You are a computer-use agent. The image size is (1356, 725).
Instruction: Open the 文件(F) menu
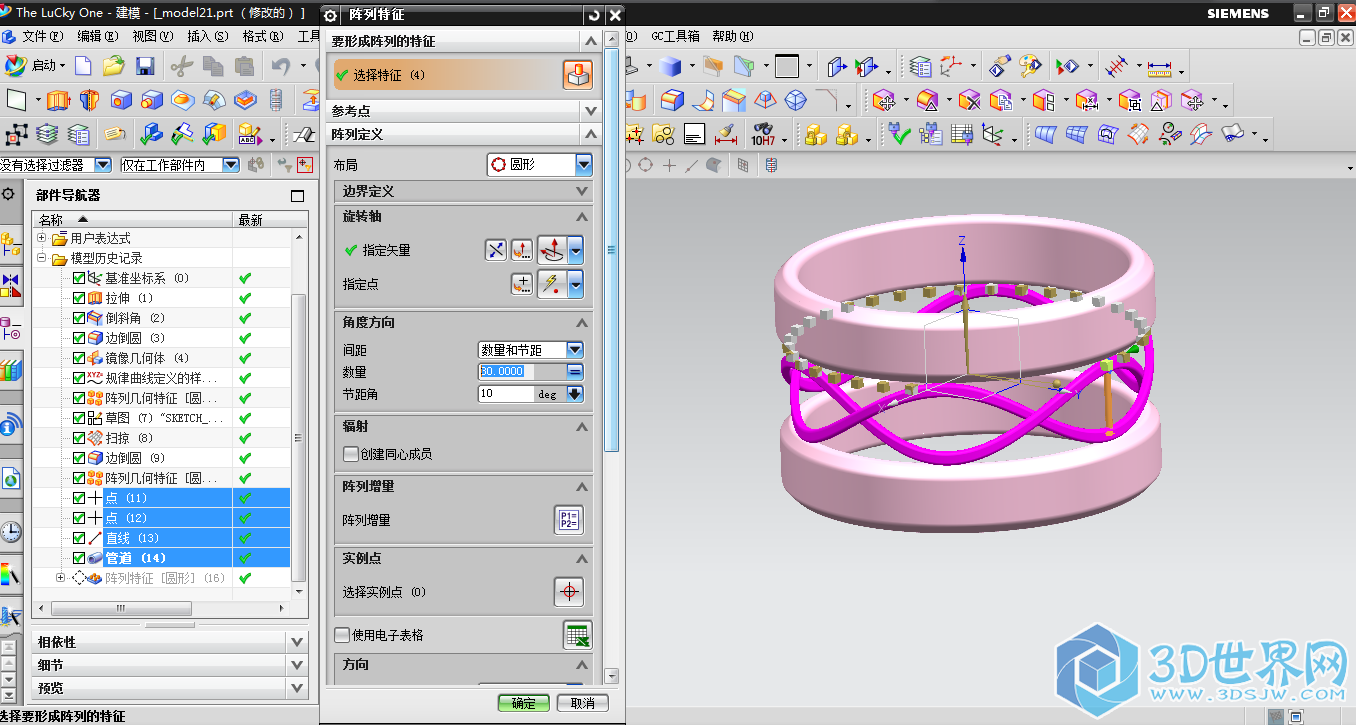pos(42,36)
